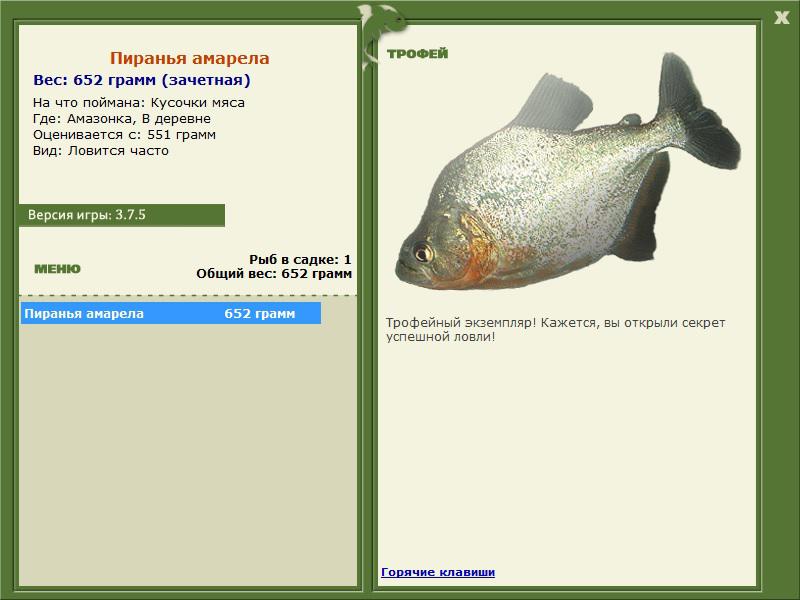Click the fish logo icon at the top
This screenshot has height=600, width=800.
[382, 36]
